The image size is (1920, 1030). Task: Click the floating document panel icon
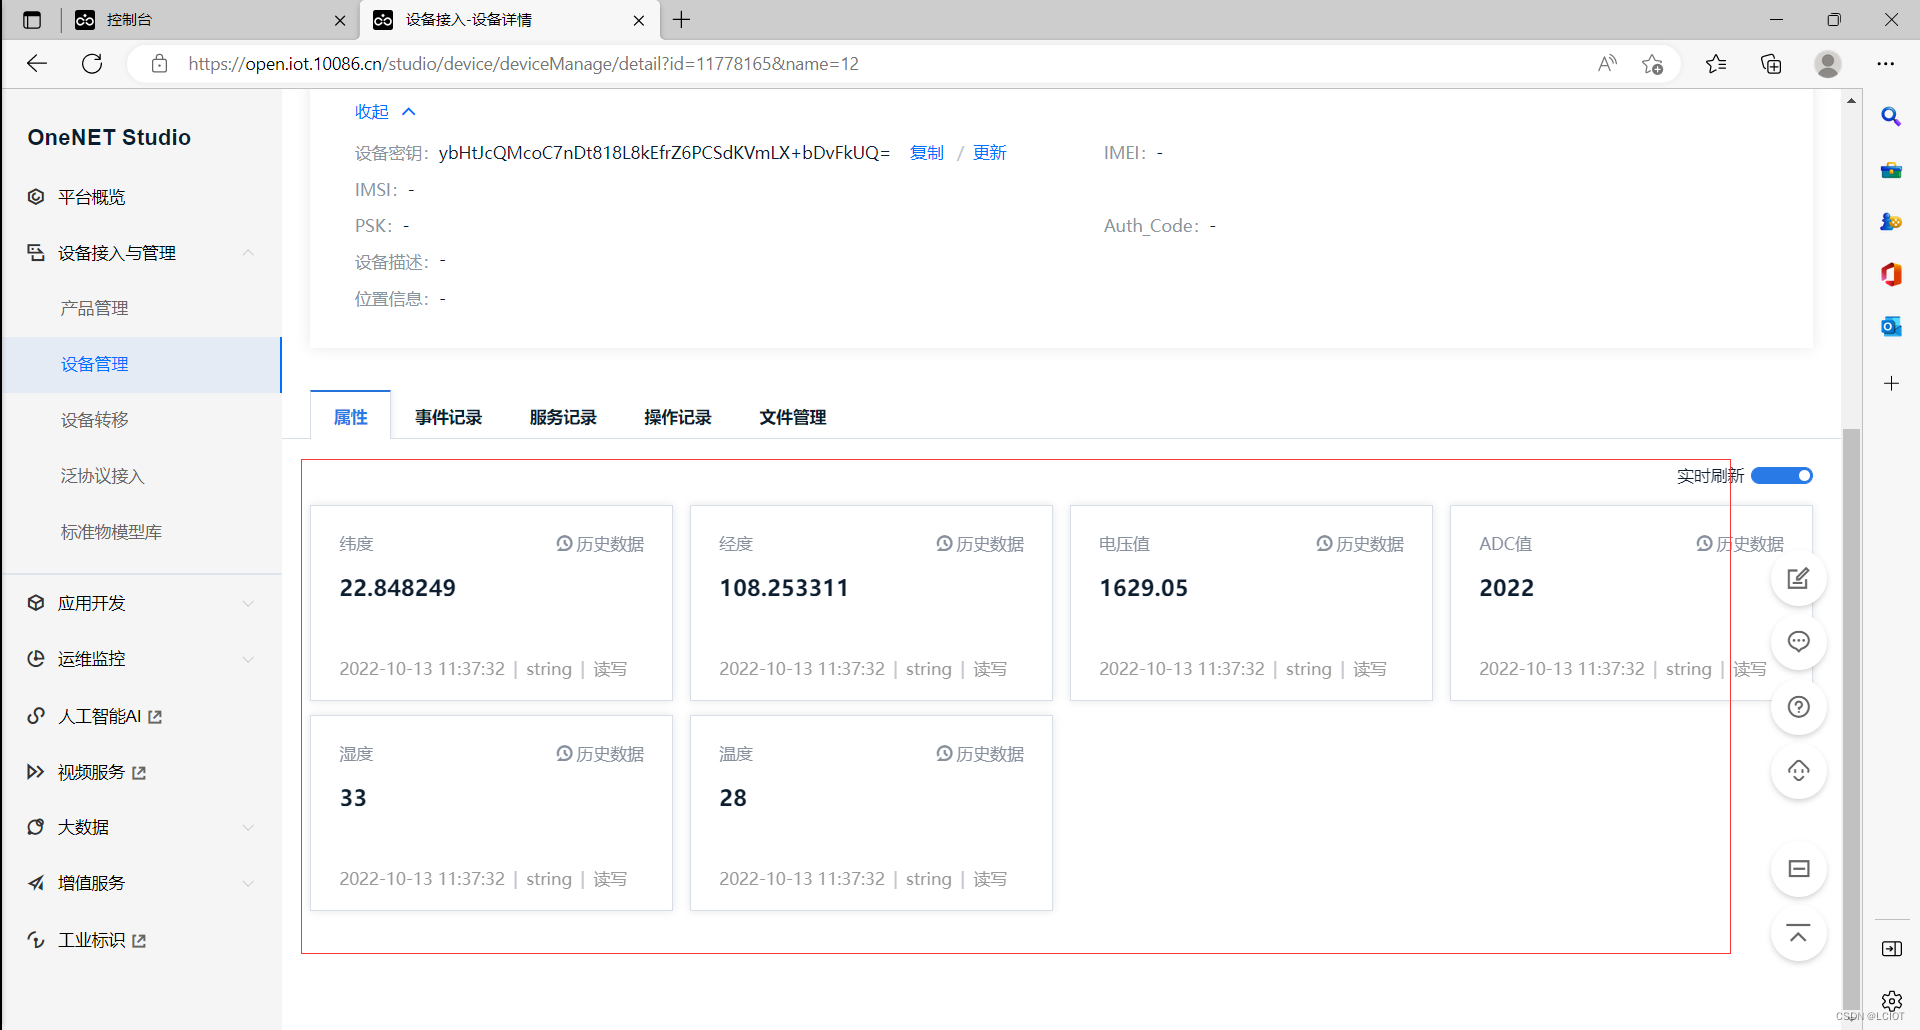point(1798,869)
